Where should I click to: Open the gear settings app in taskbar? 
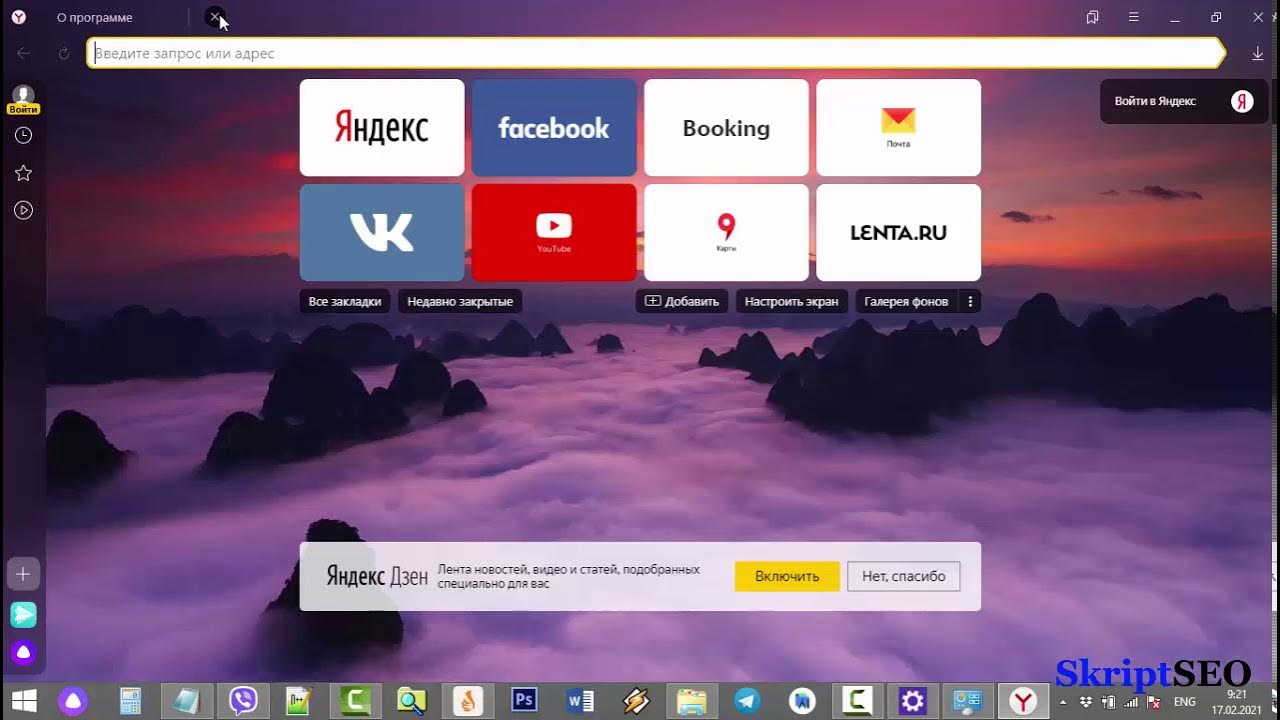pyautogui.click(x=912, y=701)
